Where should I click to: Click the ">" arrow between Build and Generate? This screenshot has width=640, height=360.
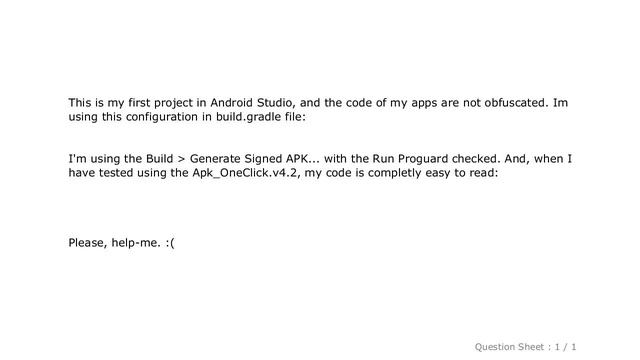[x=182, y=159]
